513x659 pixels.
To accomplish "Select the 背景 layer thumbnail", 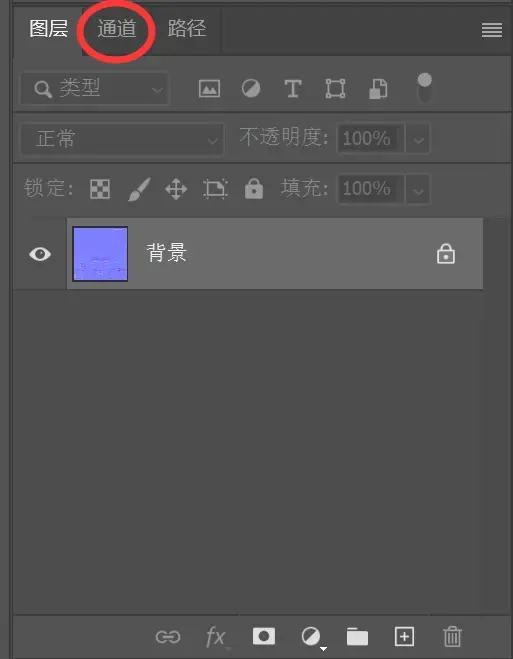I will point(100,254).
